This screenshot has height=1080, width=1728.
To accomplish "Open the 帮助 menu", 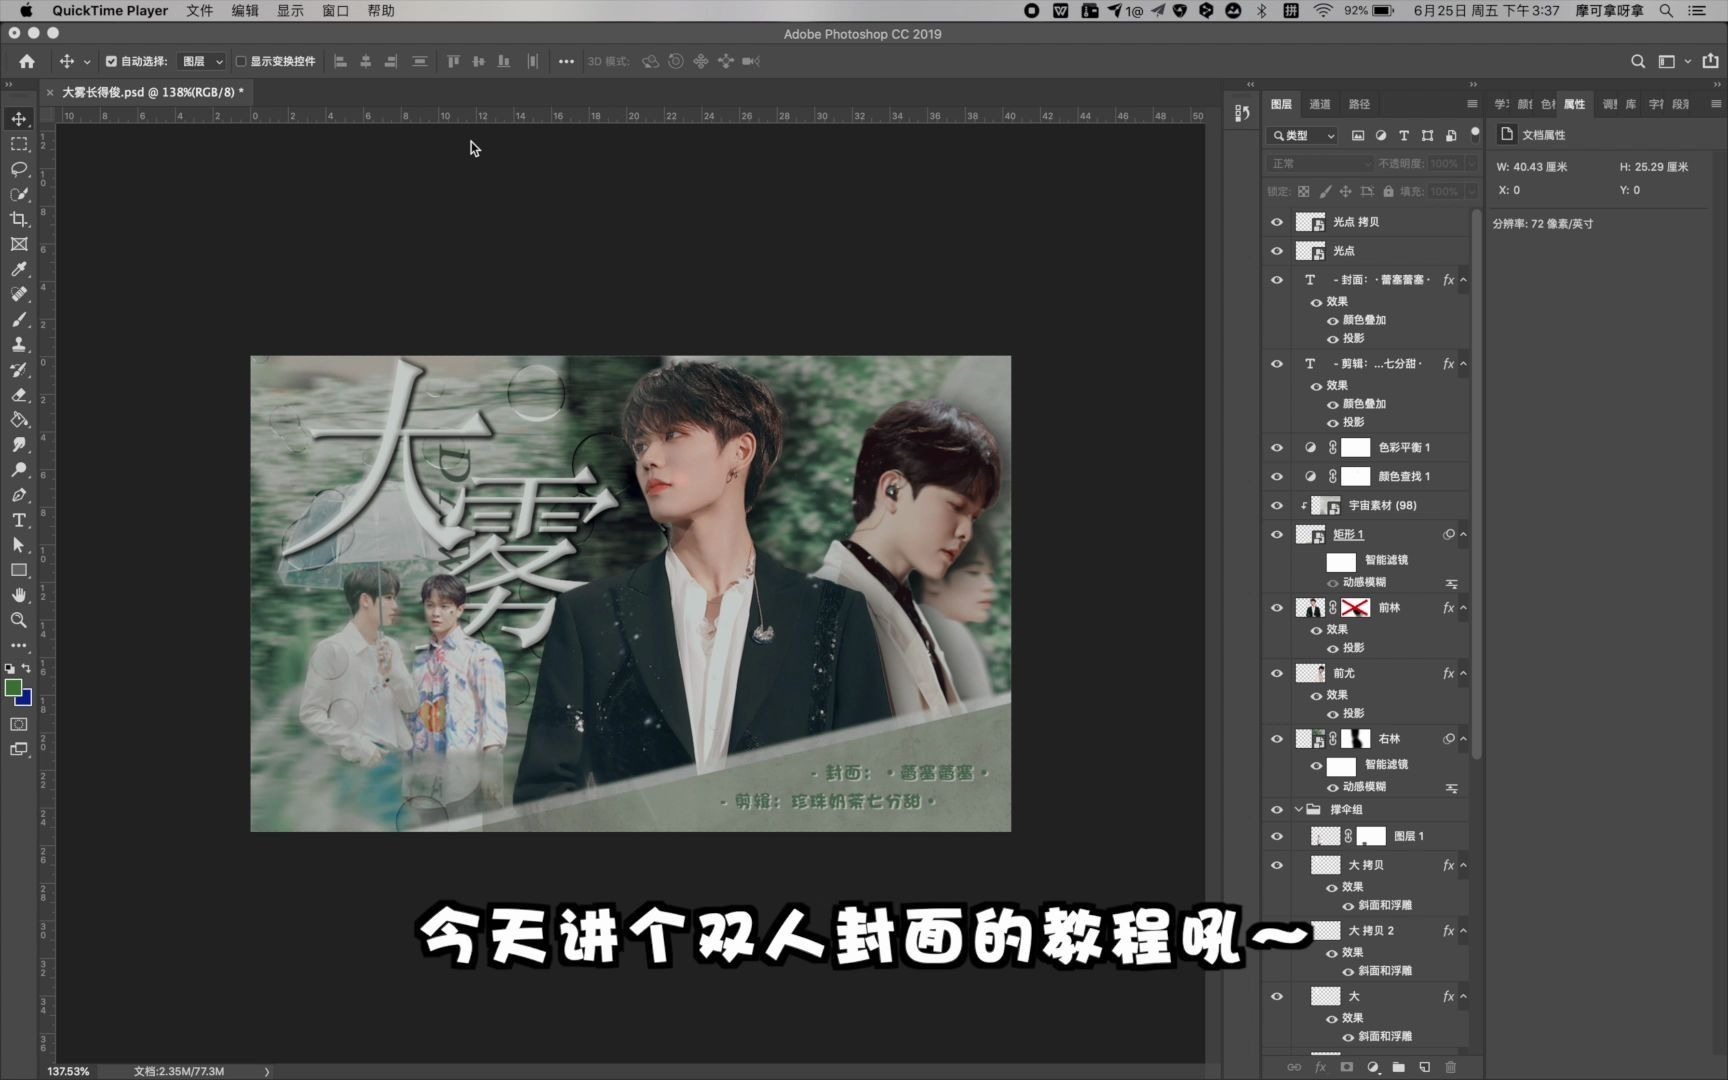I will pos(381,11).
